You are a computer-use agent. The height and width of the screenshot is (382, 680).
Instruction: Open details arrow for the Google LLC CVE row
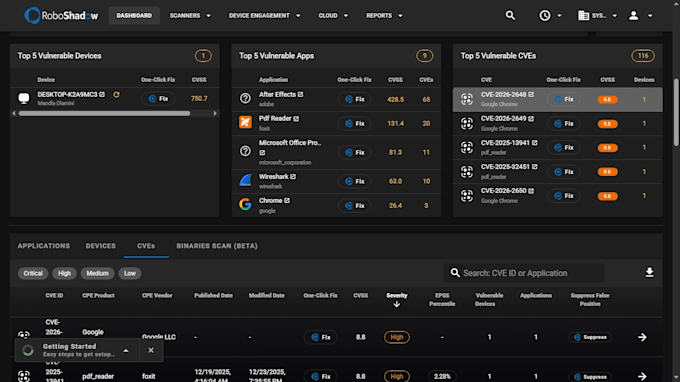click(x=642, y=337)
